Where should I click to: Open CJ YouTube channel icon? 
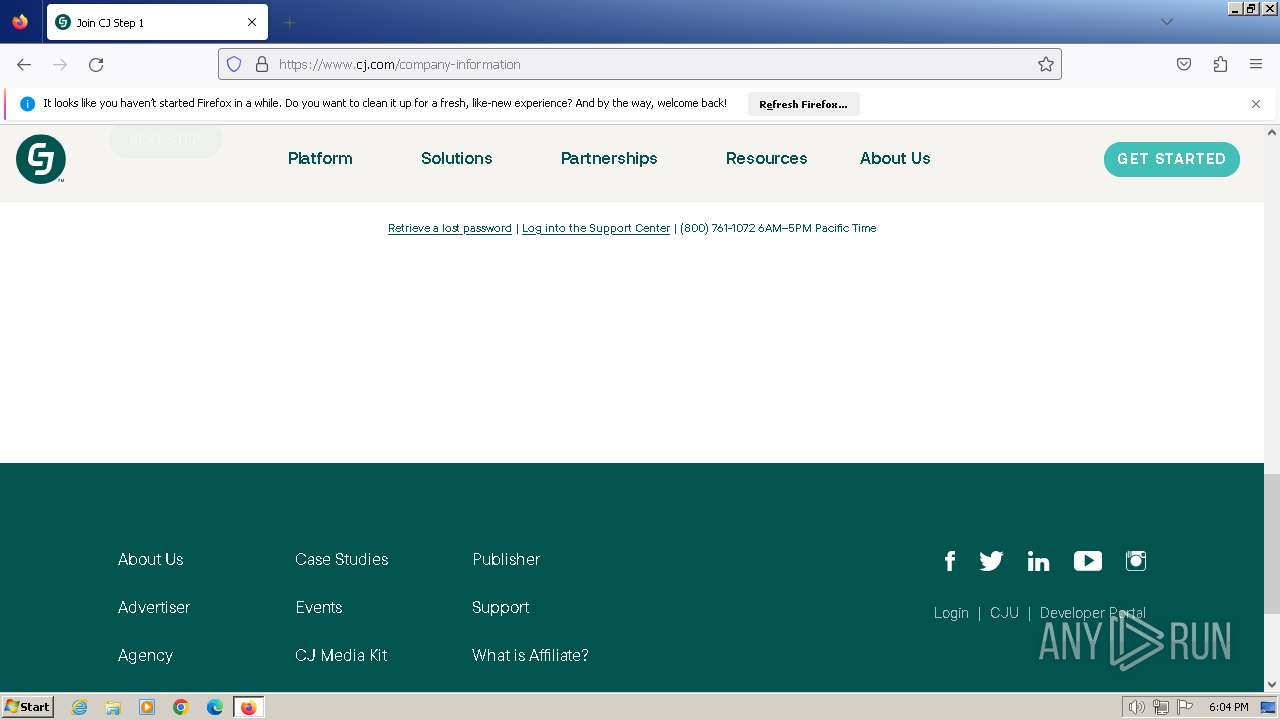(1088, 561)
